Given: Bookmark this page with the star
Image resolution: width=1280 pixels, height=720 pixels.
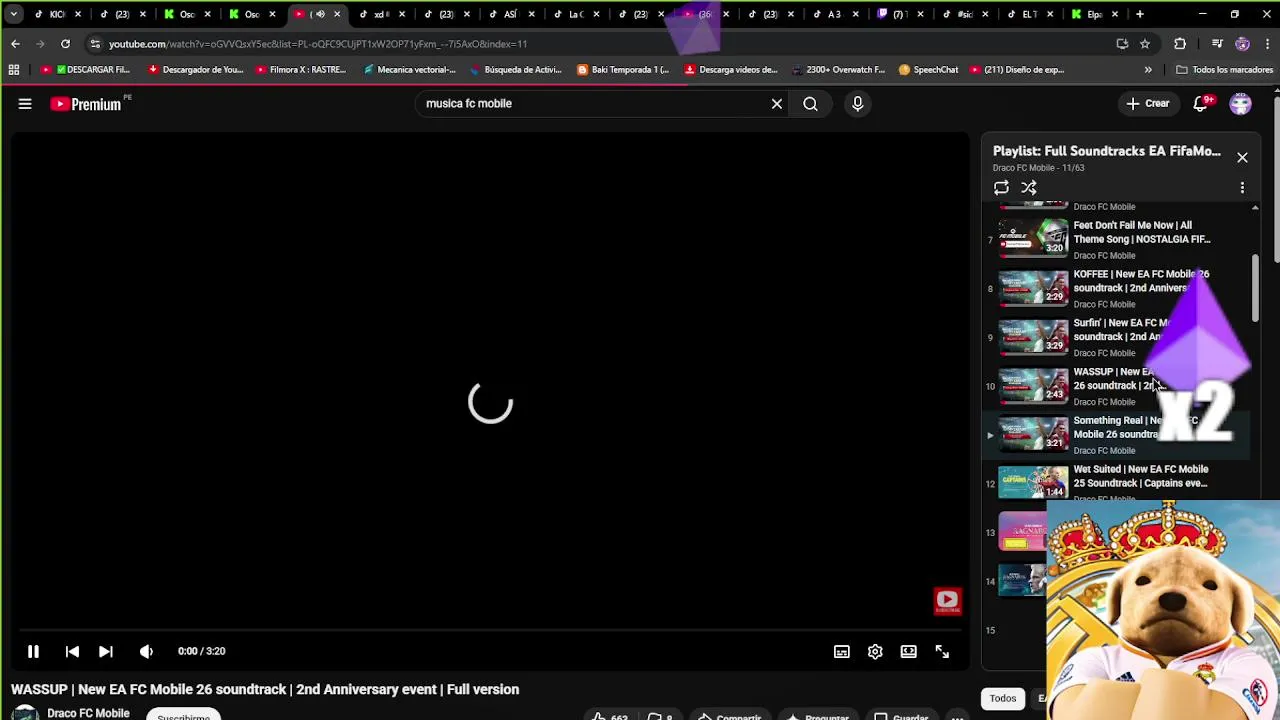Looking at the screenshot, I should [x=1145, y=44].
